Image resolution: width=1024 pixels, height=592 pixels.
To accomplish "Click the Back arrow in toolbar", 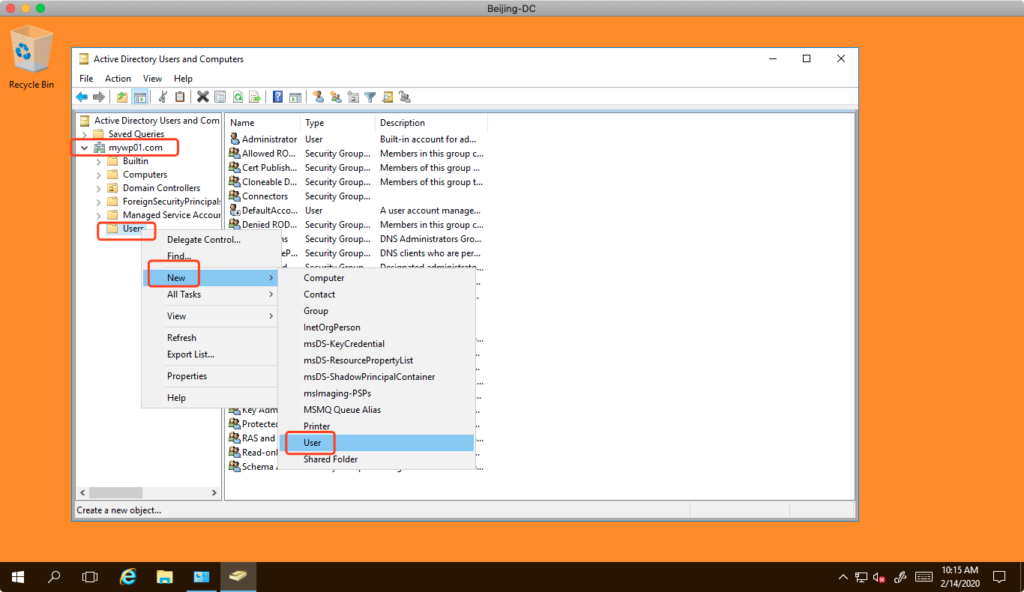I will (82, 97).
